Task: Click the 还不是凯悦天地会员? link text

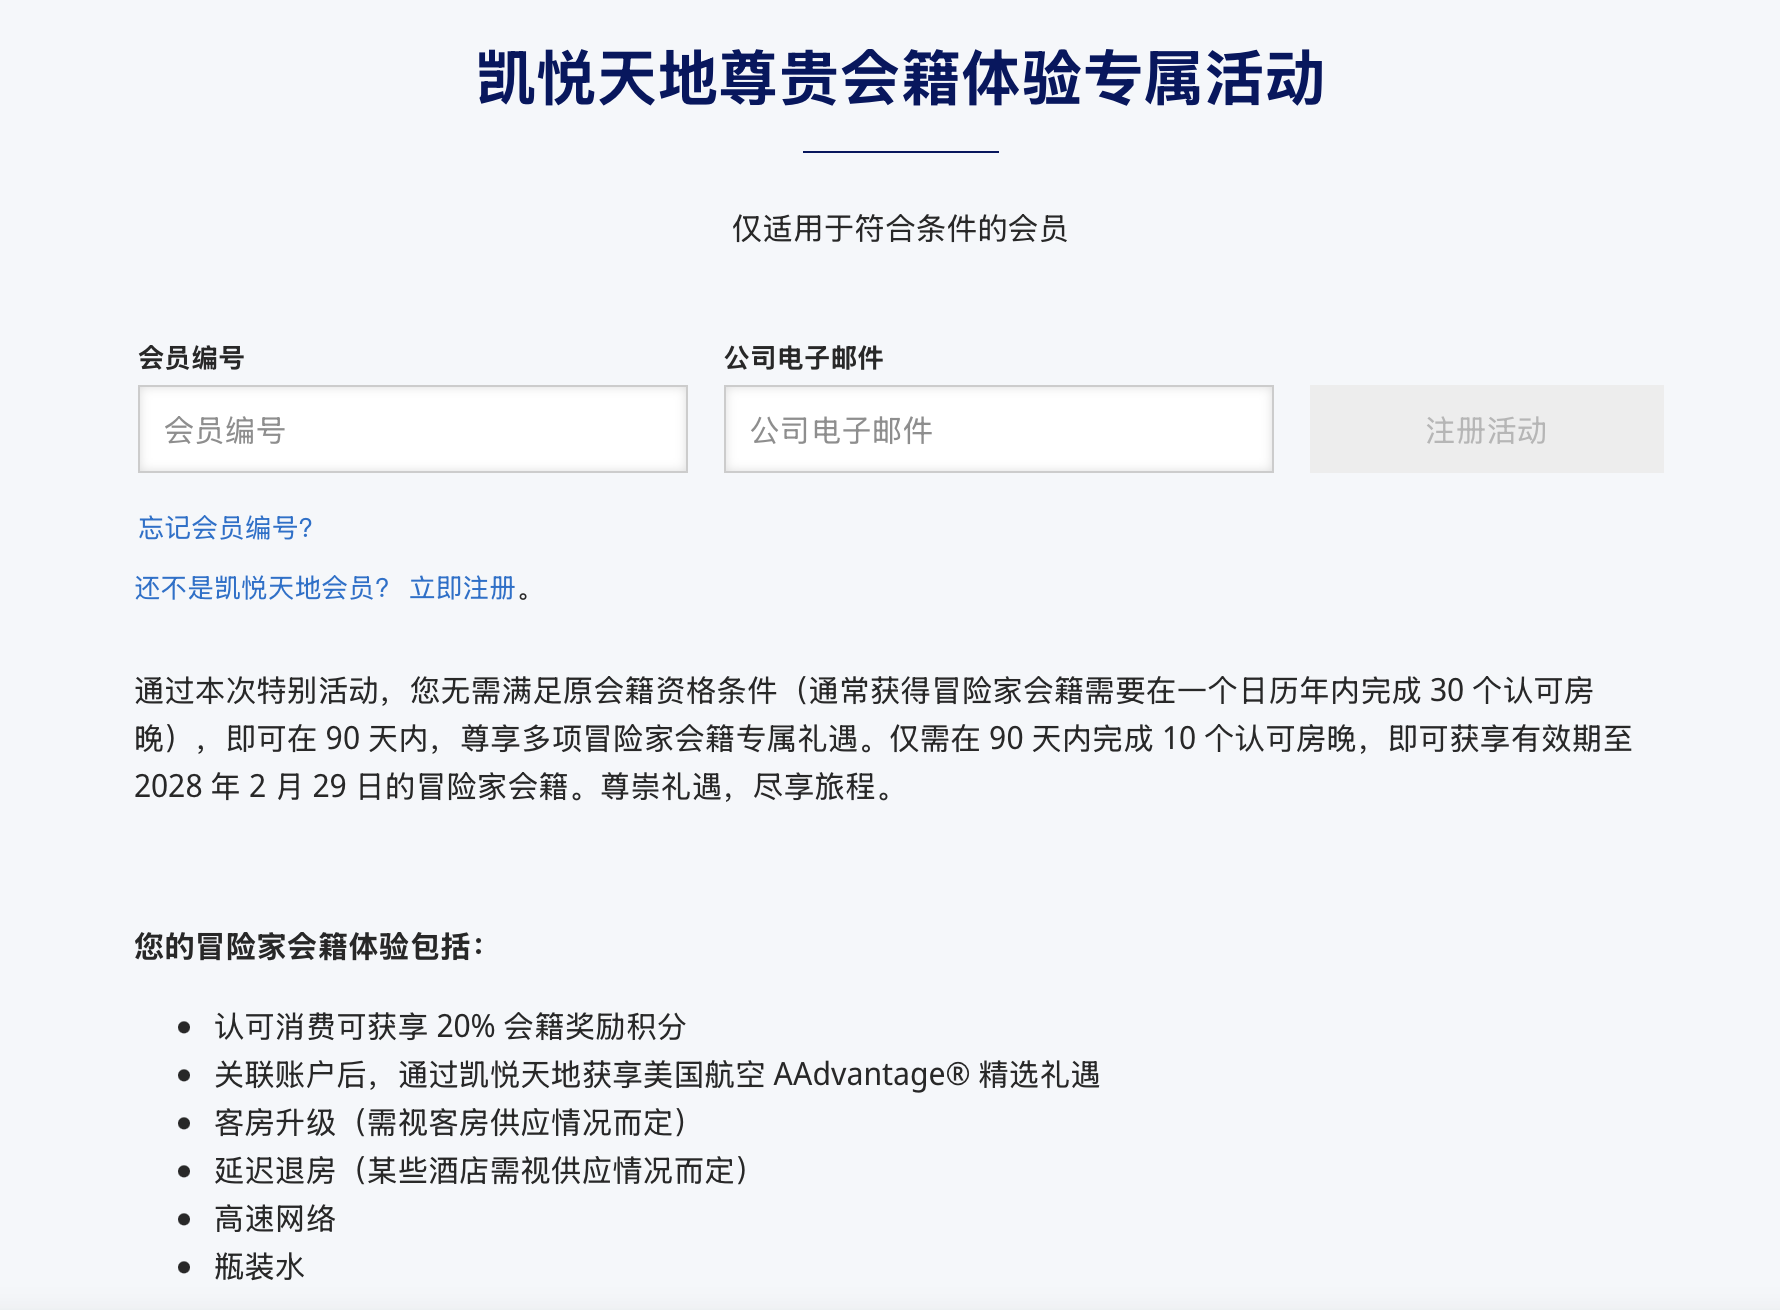Action: tap(261, 588)
